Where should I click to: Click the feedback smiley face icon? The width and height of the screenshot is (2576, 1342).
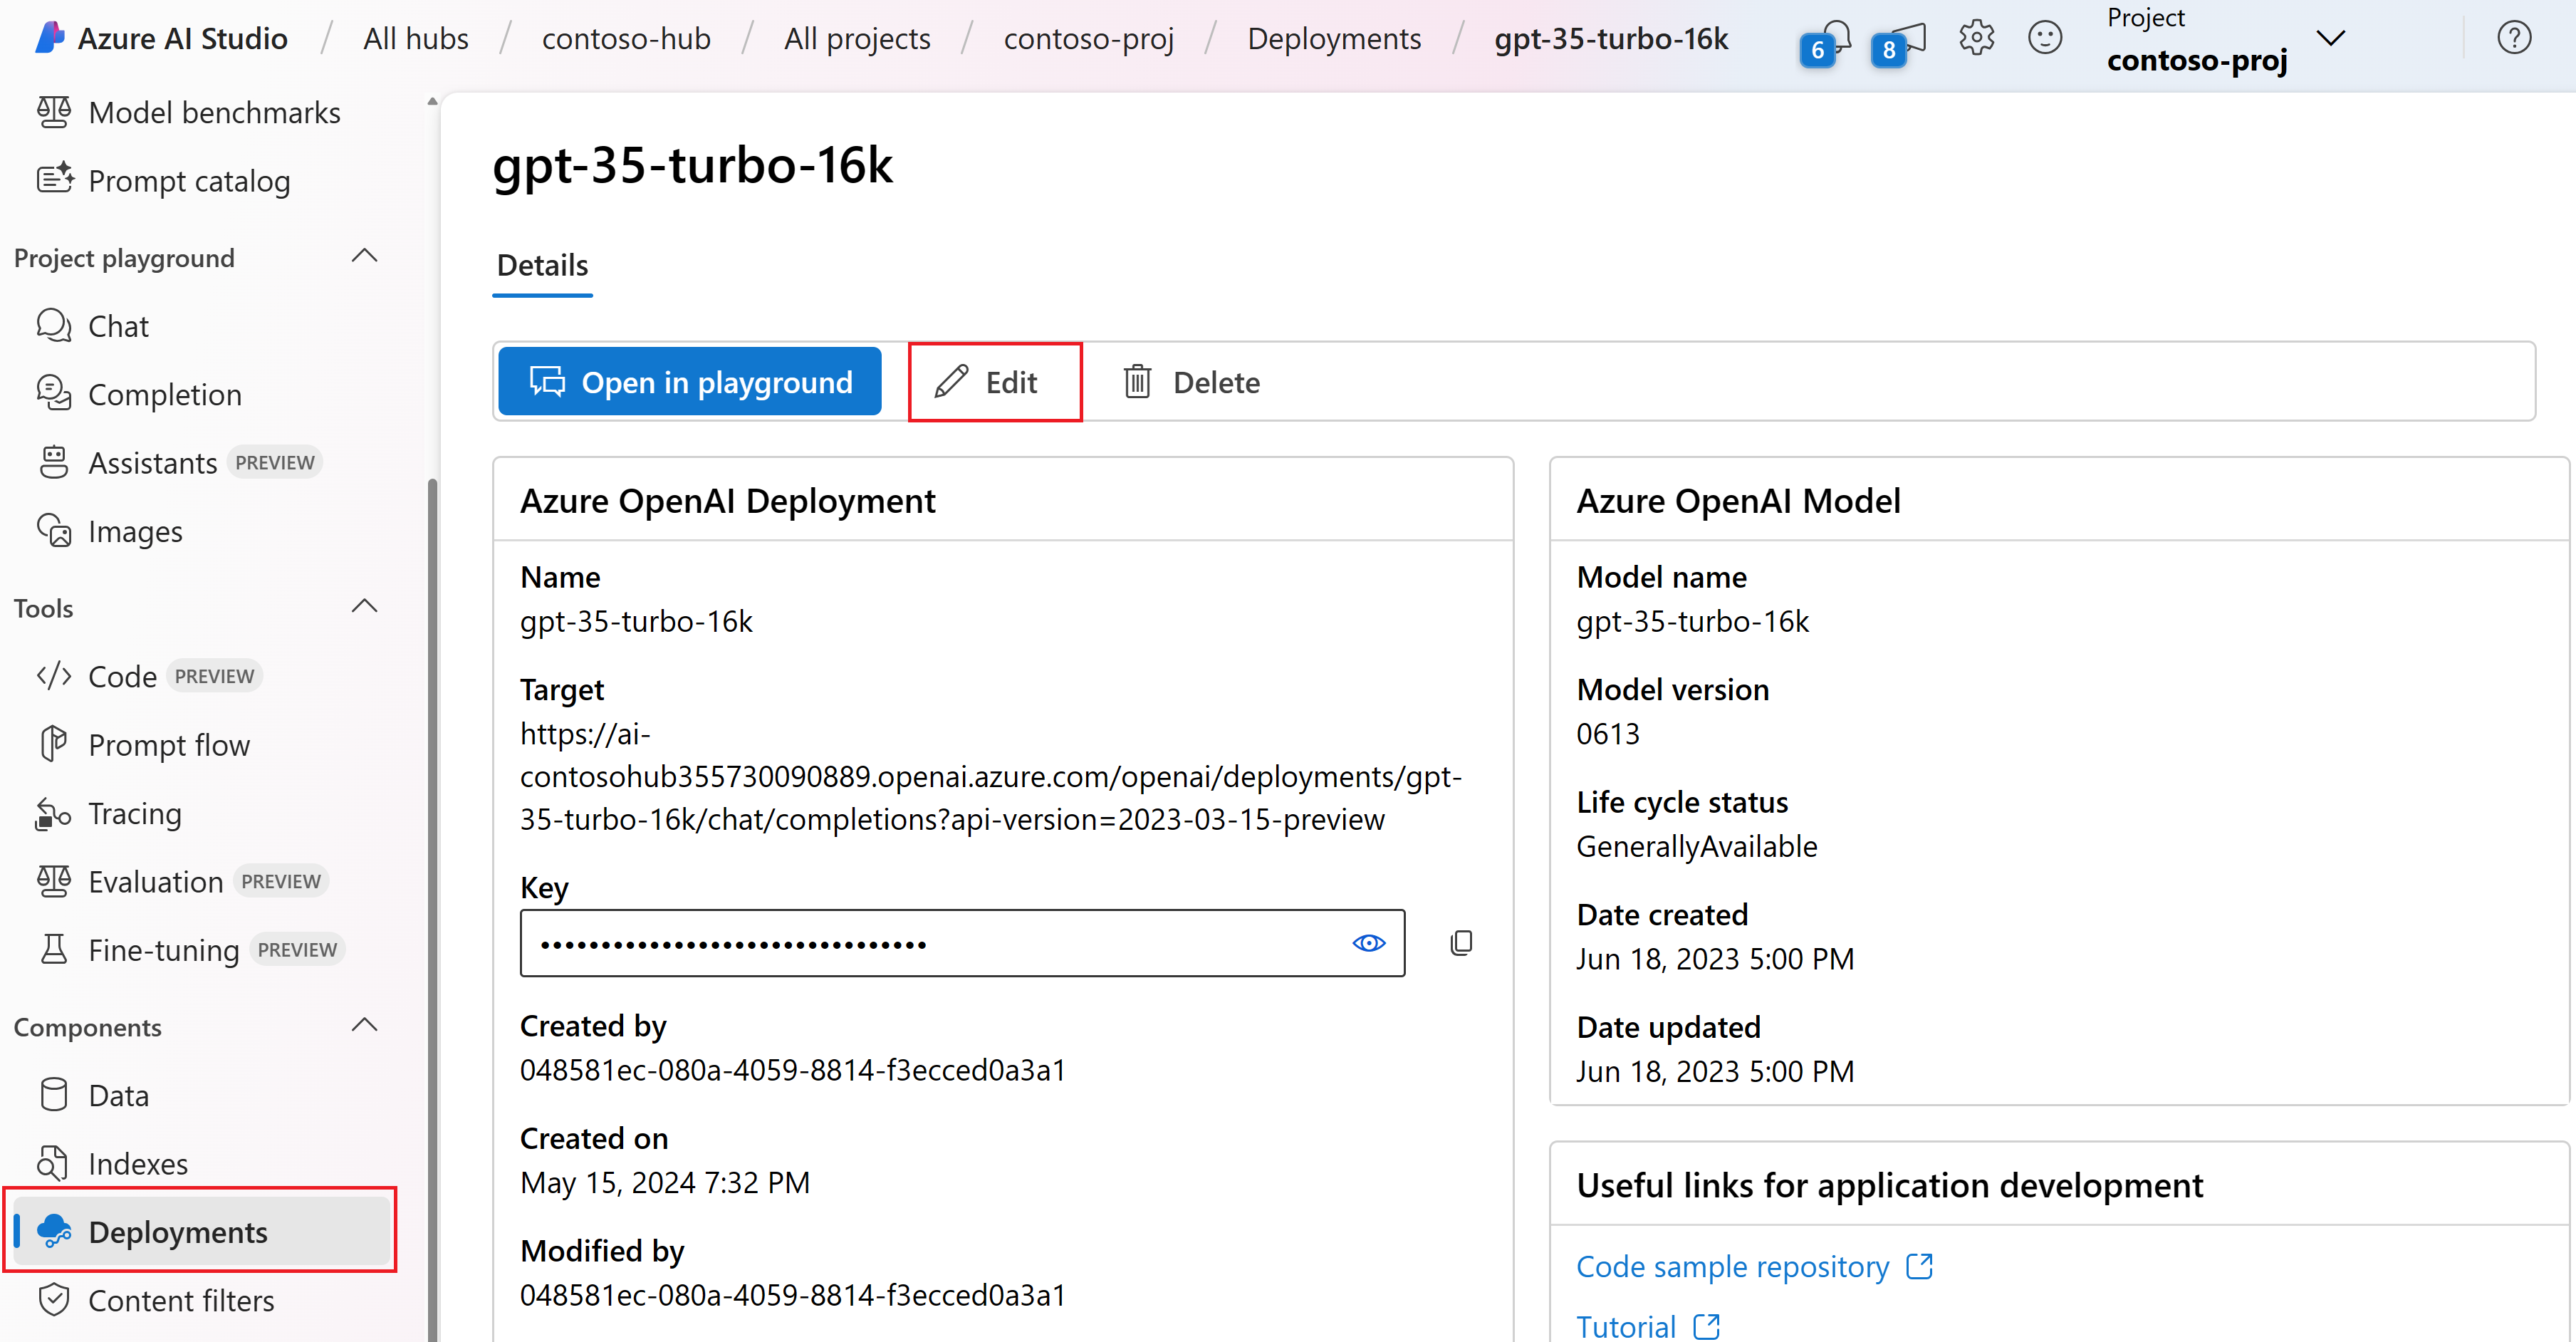tap(2045, 38)
